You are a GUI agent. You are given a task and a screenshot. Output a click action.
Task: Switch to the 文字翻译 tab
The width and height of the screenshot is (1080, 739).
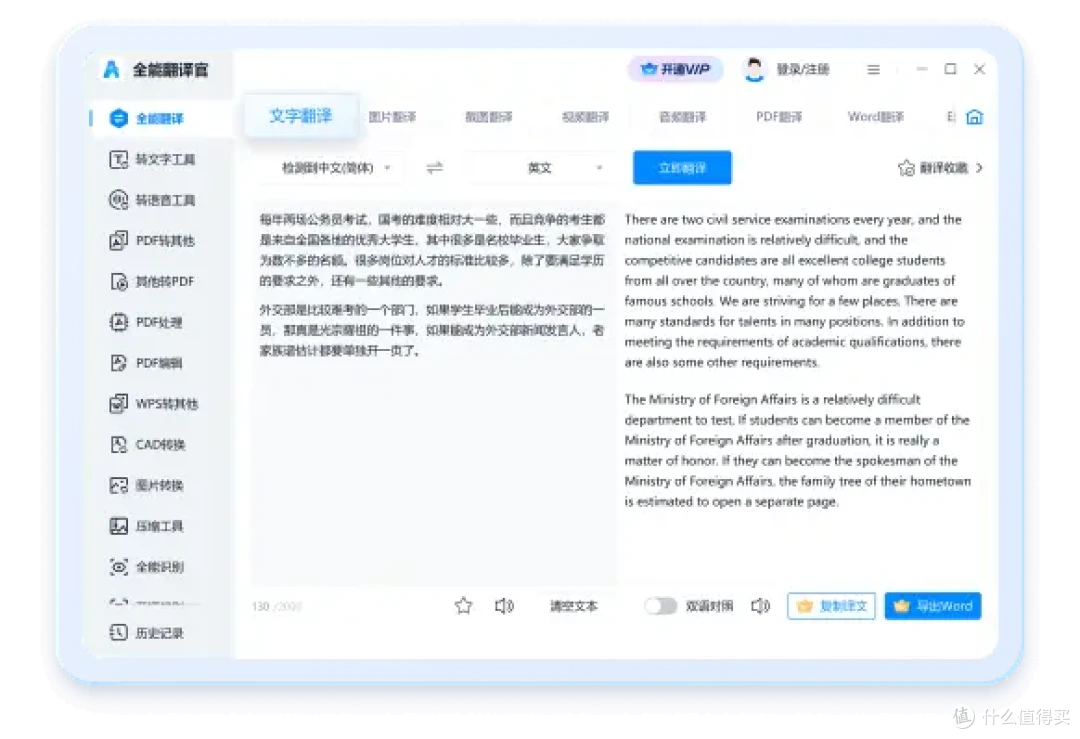pos(300,116)
